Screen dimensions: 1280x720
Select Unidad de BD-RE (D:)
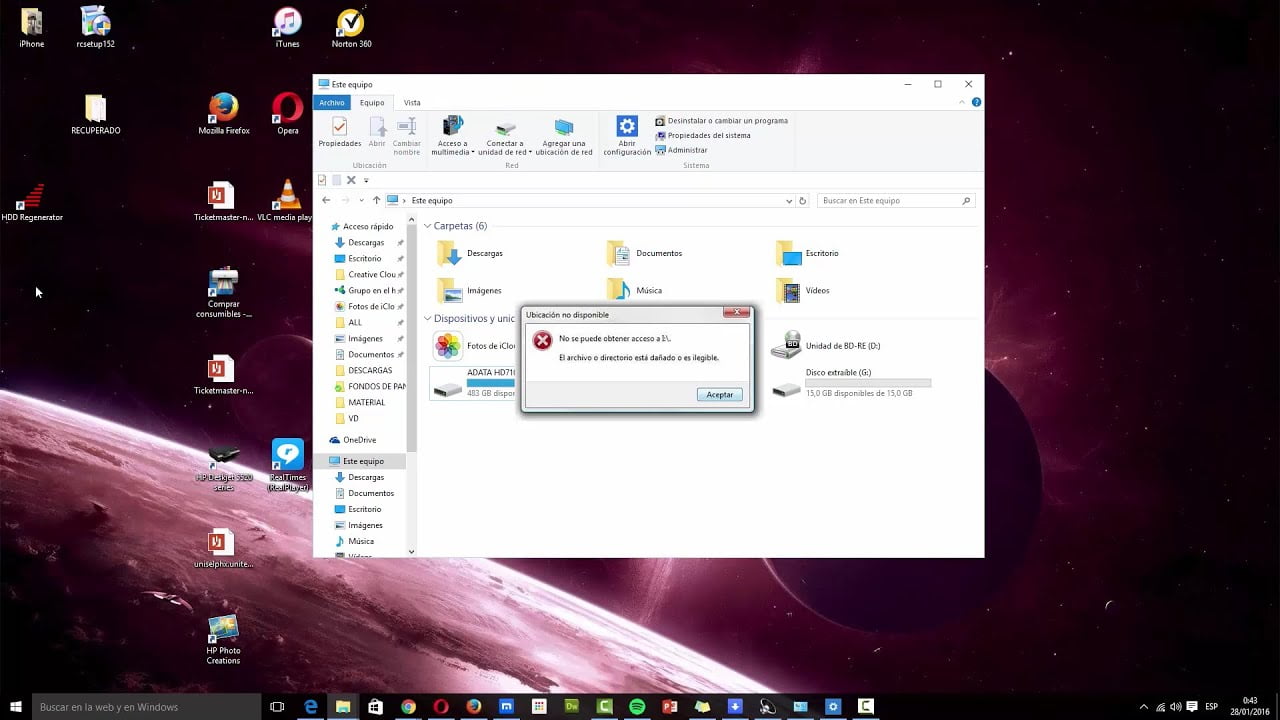[826, 345]
